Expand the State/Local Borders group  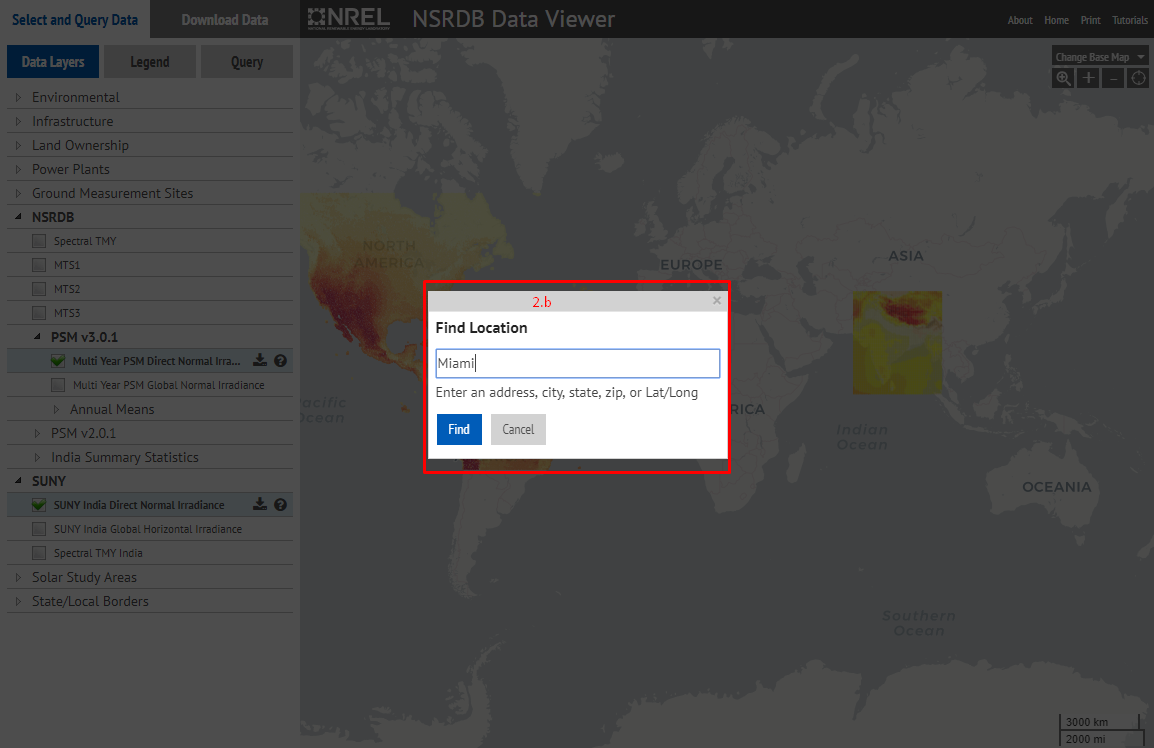[x=18, y=601]
